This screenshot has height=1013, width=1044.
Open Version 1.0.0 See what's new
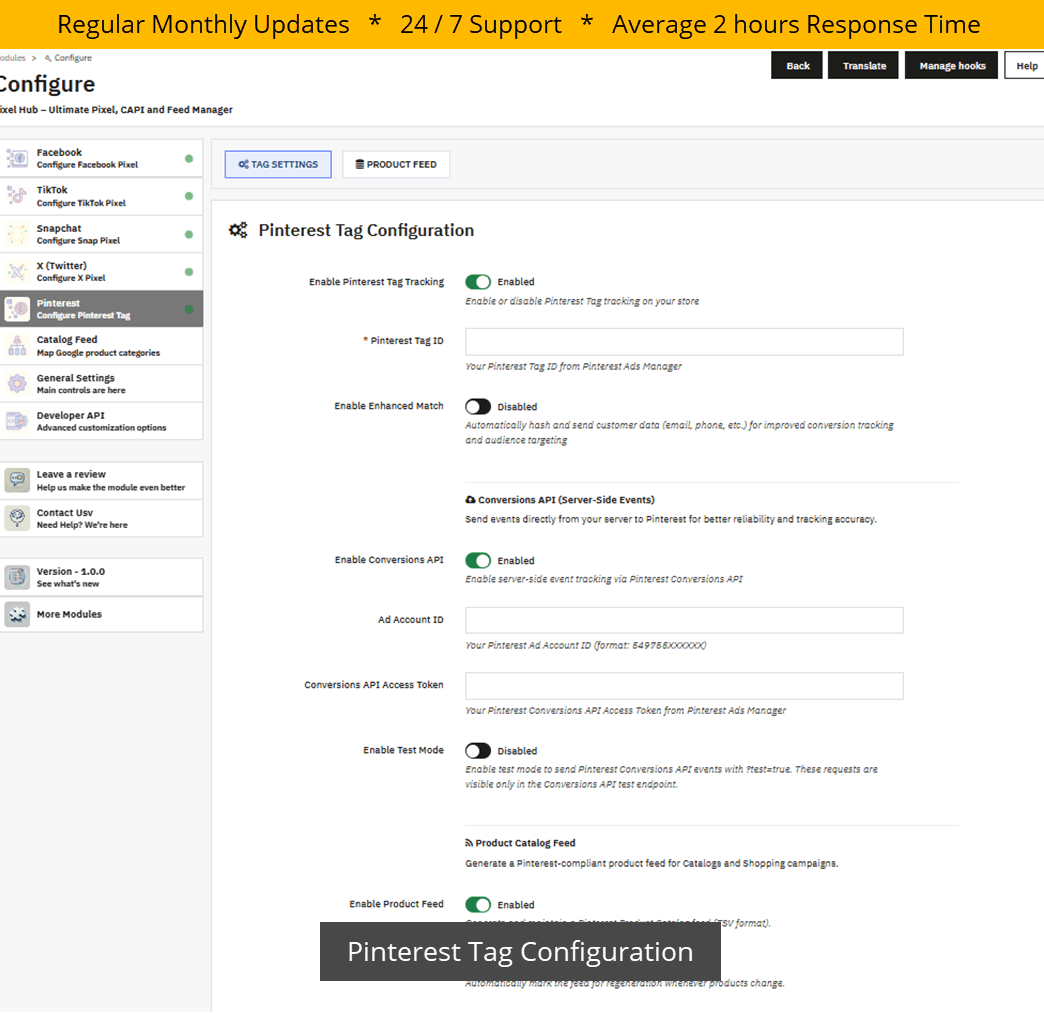pyautogui.click(x=101, y=577)
